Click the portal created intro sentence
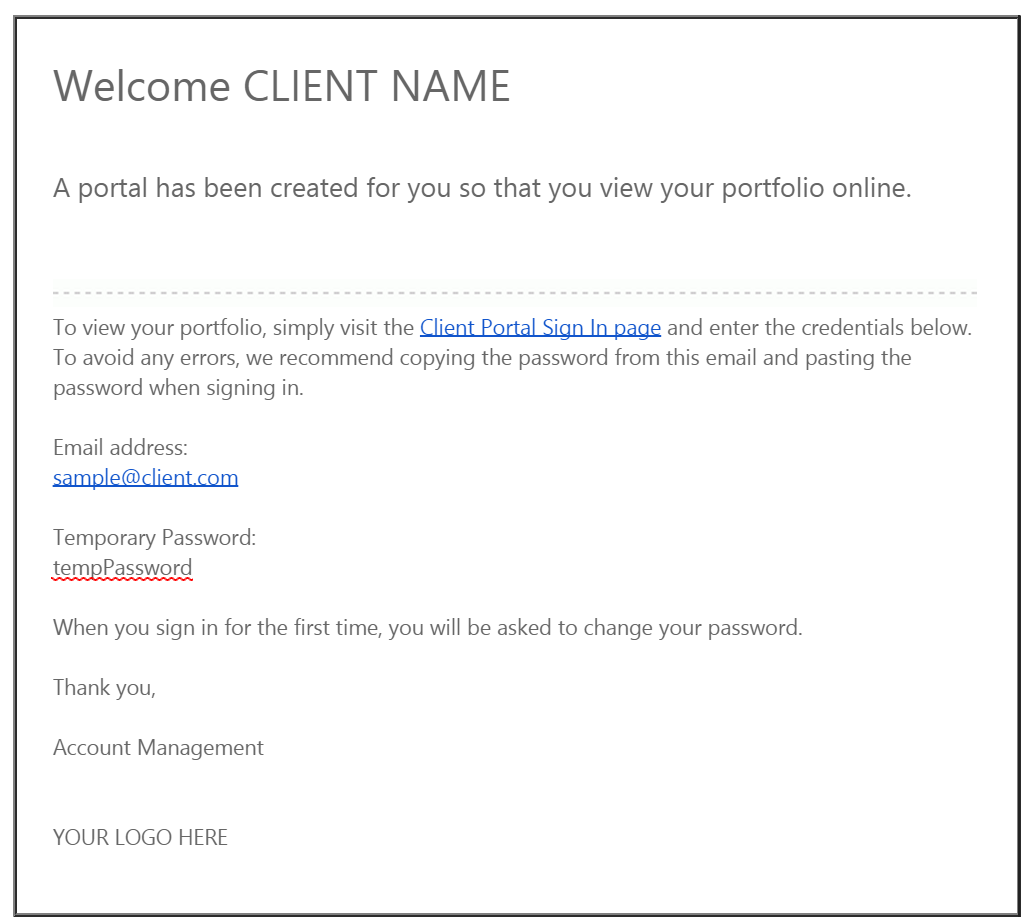The height and width of the screenshot is (921, 1030). [x=482, y=189]
